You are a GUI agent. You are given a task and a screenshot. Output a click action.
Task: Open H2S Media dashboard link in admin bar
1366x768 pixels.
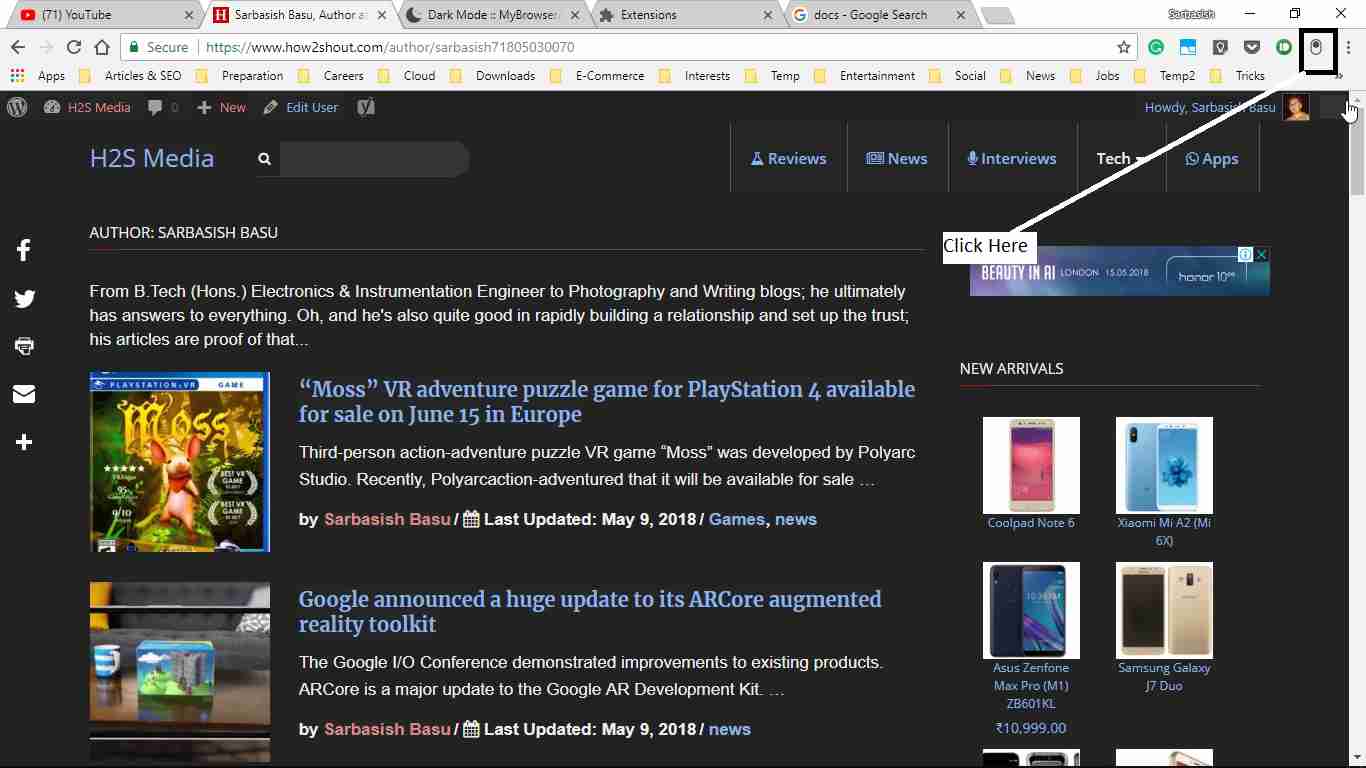click(x=88, y=107)
